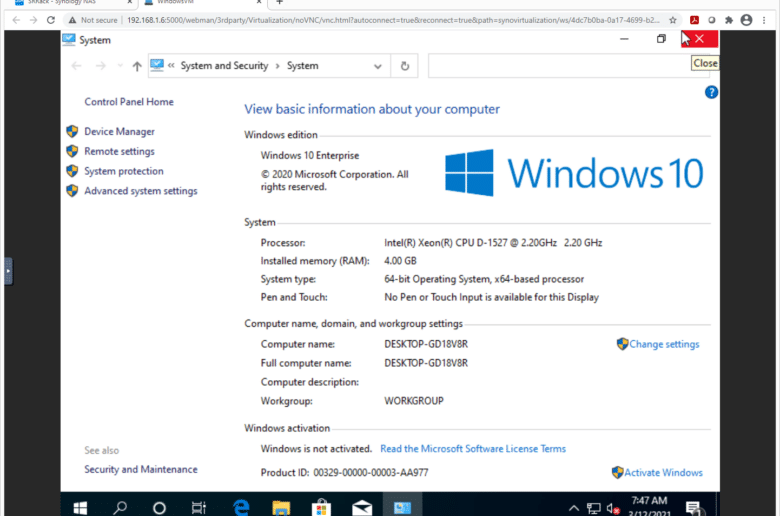Click the Back arrow in System window
The image size is (780, 516).
click(76, 66)
